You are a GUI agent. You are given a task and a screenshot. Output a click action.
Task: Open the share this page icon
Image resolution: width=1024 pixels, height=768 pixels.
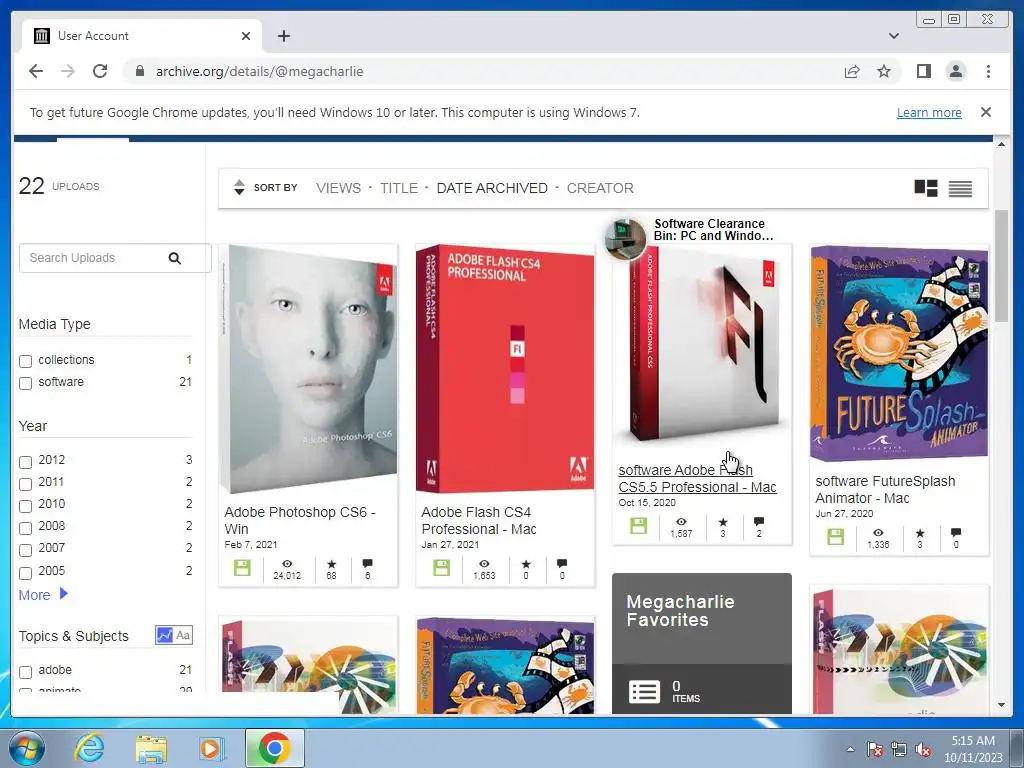click(x=852, y=71)
